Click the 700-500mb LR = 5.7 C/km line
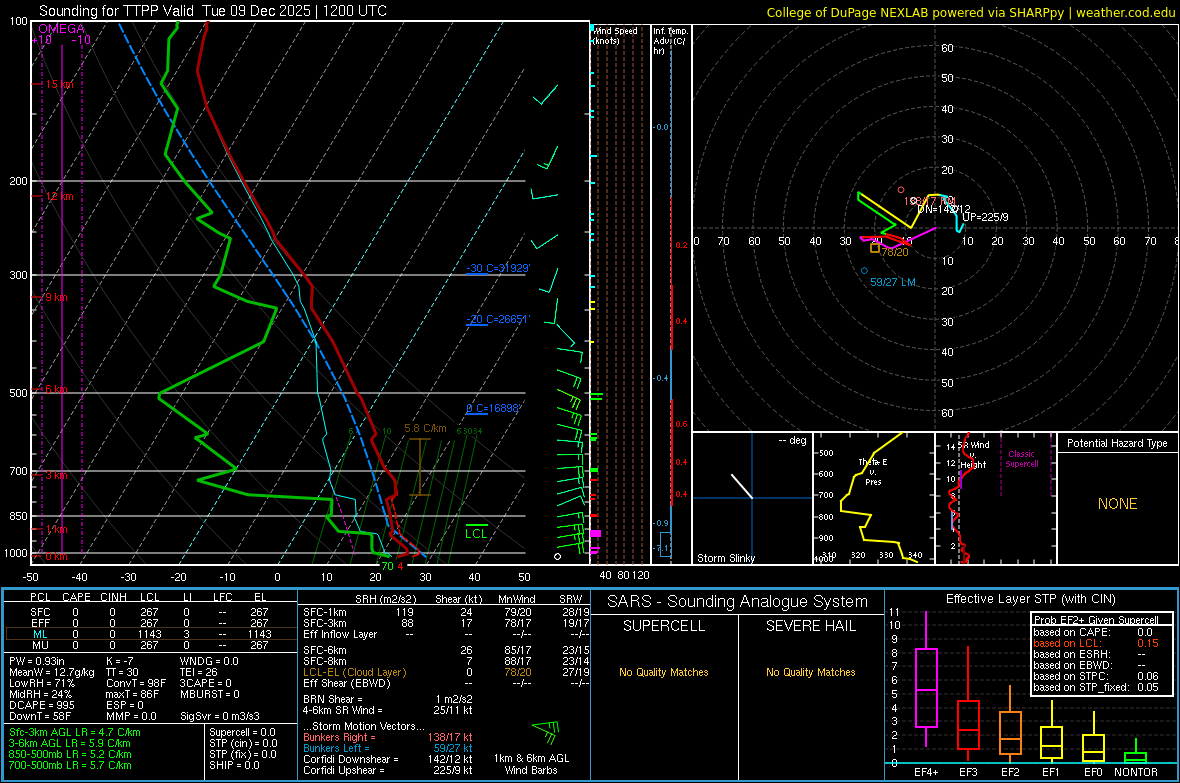This screenshot has width=1180, height=783. 70,765
